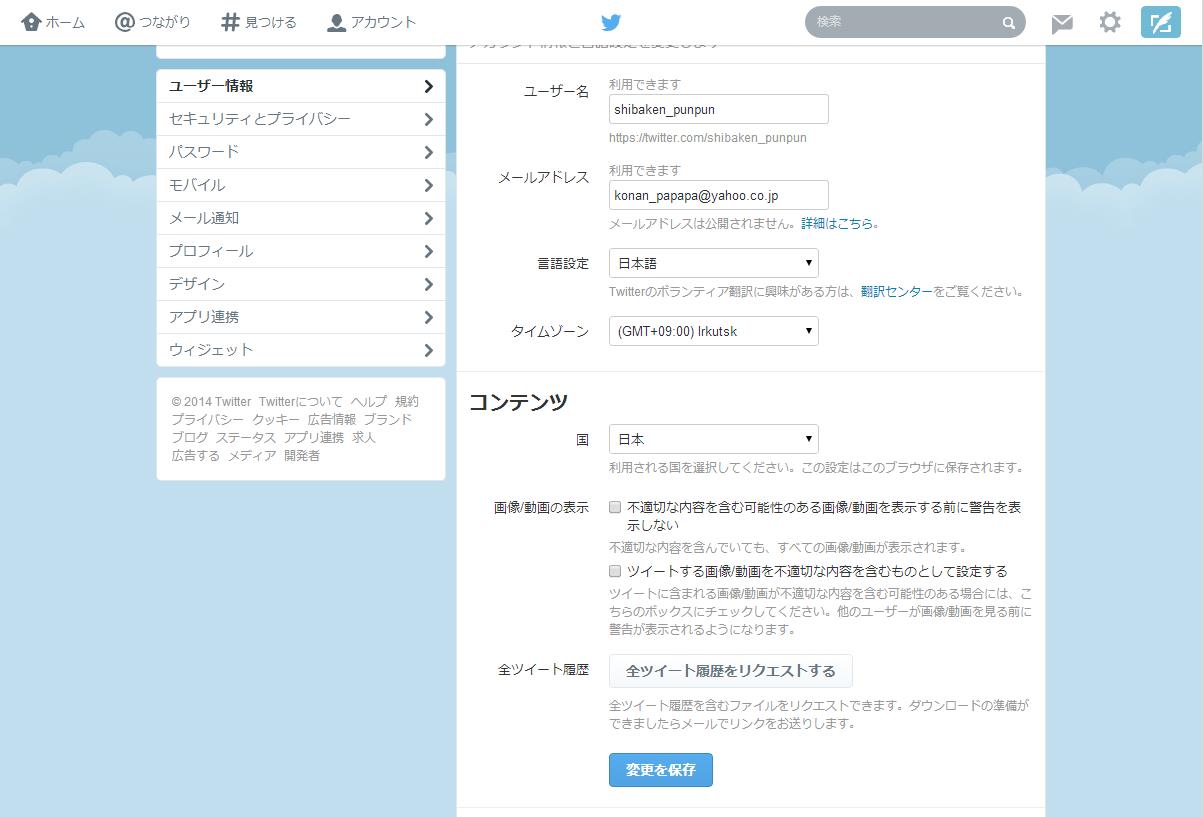Open モバイル settings

coord(301,185)
